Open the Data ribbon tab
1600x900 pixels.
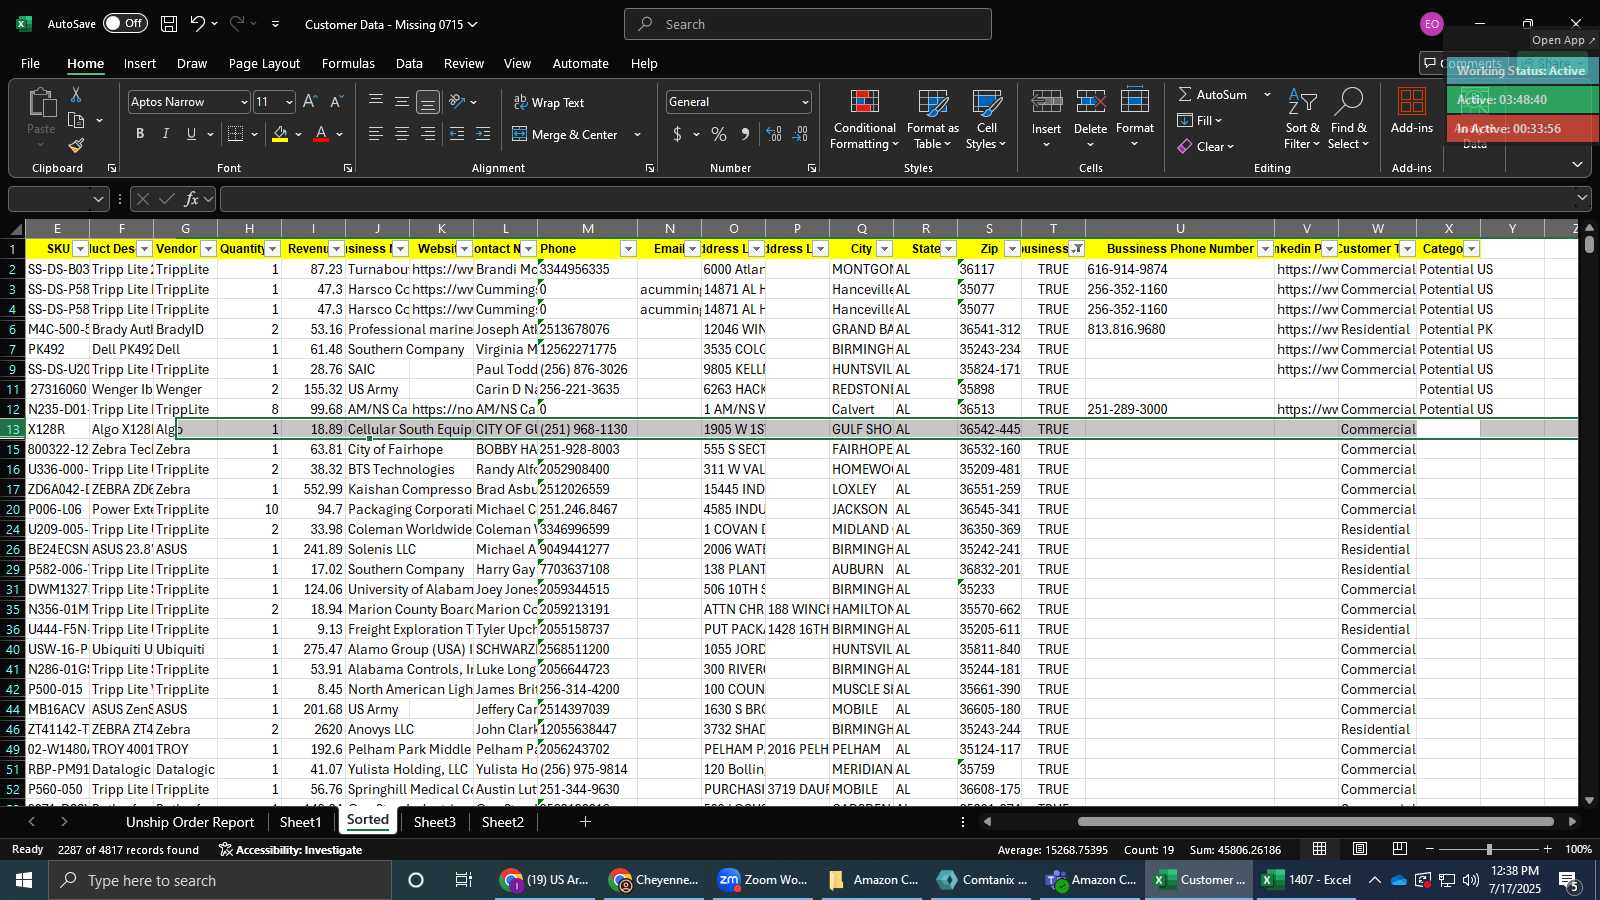coord(409,63)
